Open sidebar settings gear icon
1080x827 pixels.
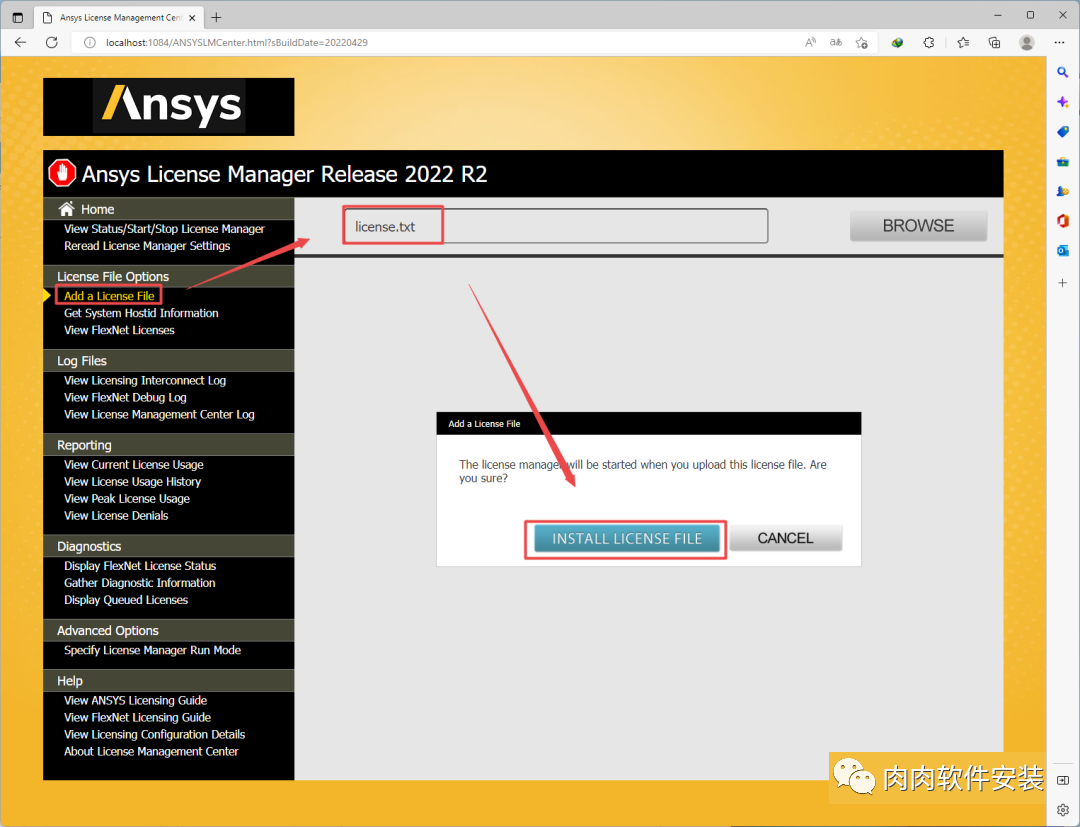pyautogui.click(x=1063, y=810)
